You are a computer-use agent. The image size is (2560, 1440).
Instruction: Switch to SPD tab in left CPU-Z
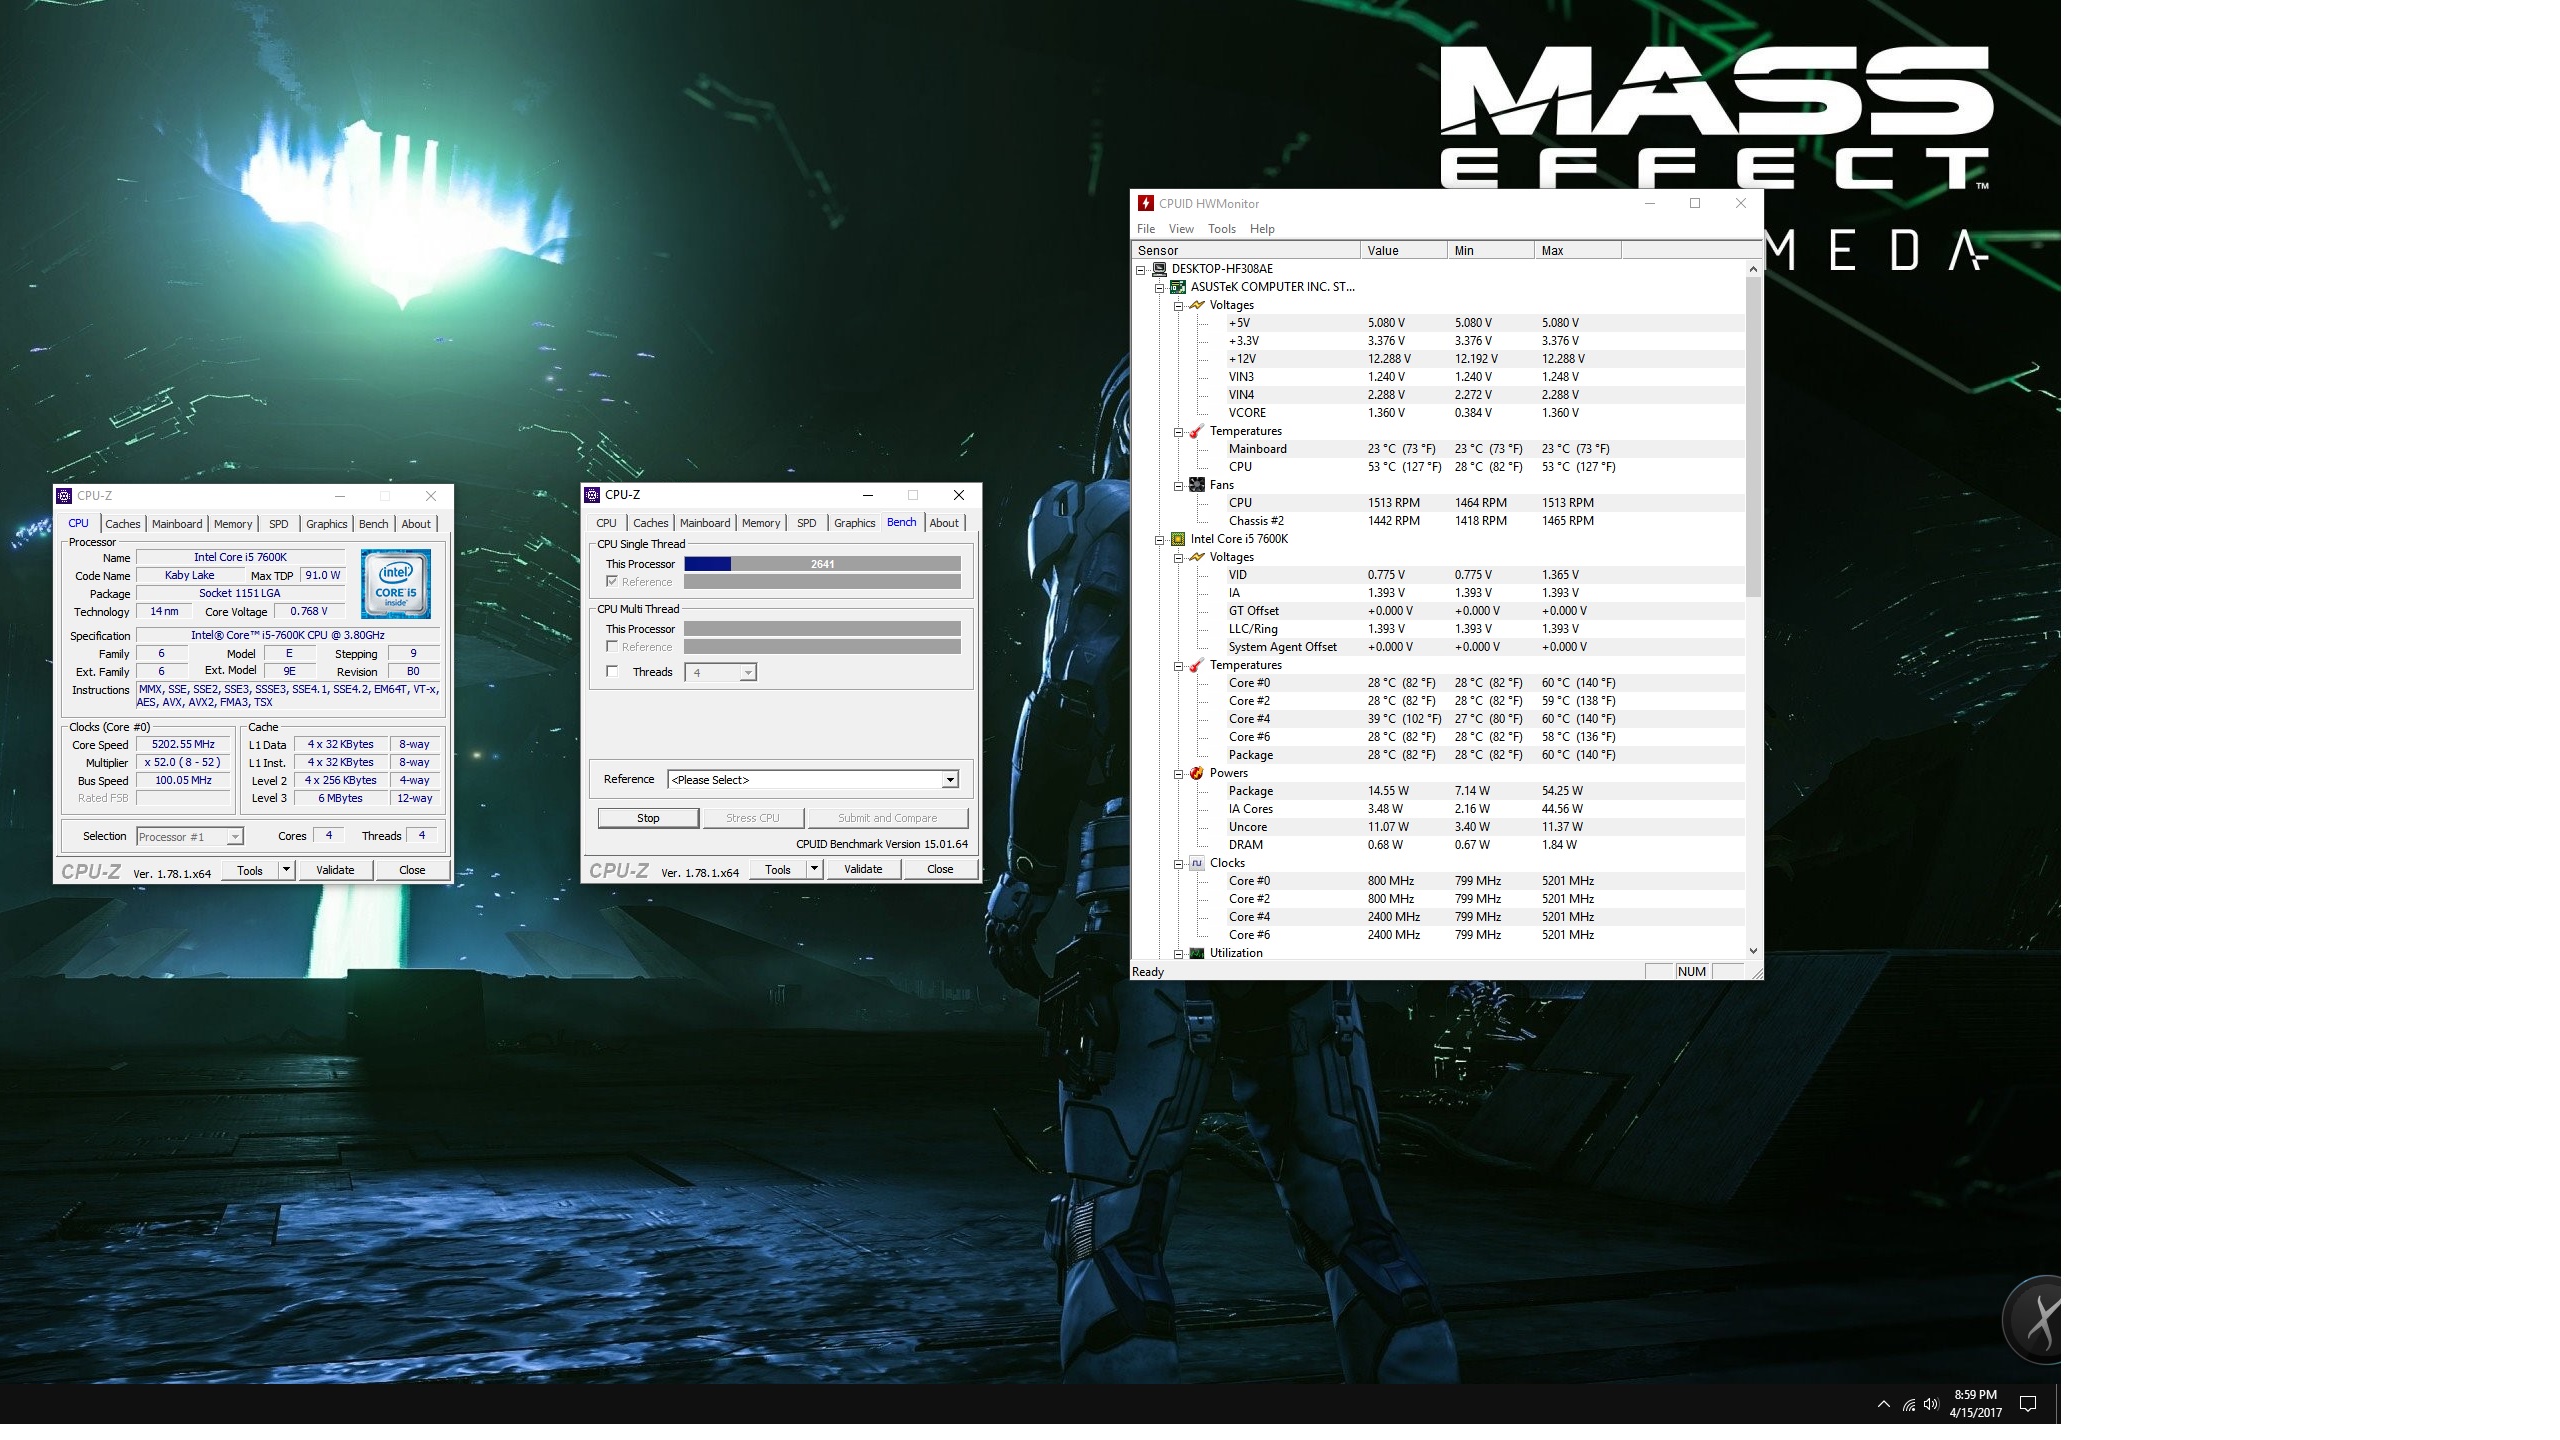click(279, 524)
